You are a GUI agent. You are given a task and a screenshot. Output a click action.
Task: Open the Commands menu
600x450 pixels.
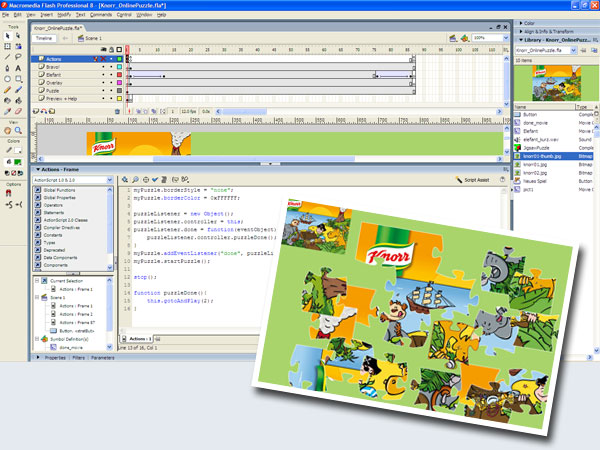point(101,15)
